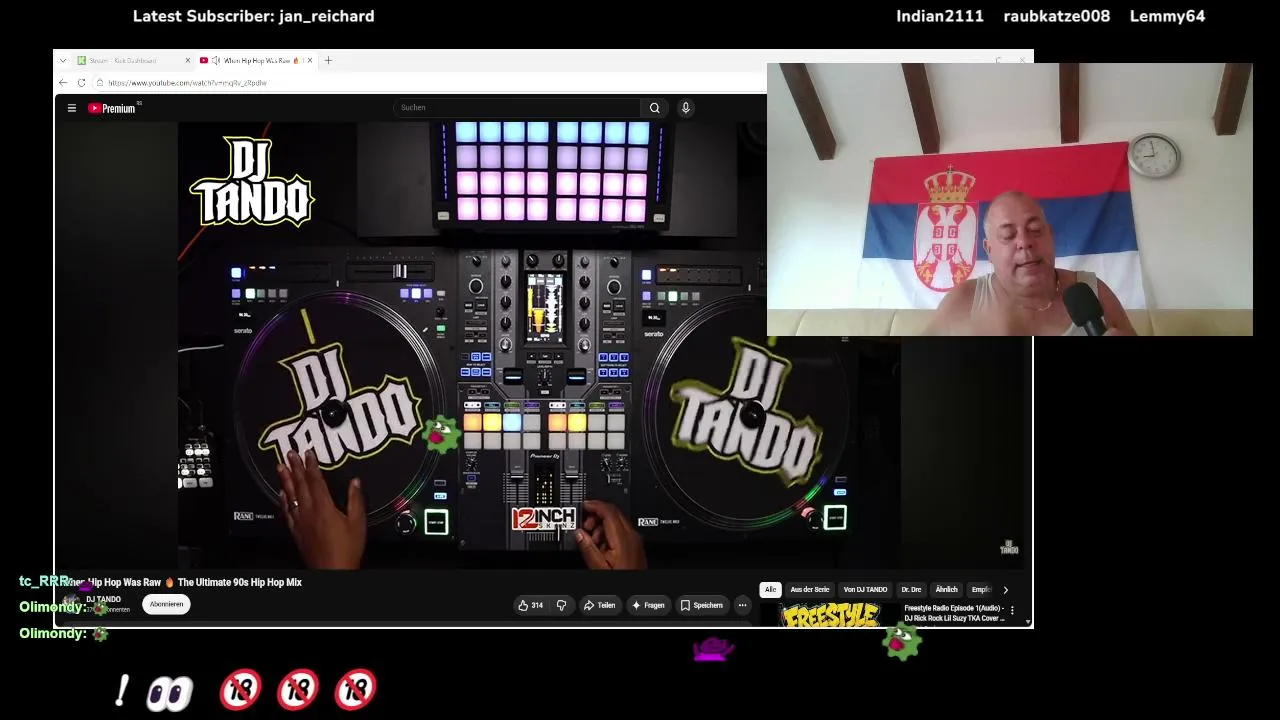The height and width of the screenshot is (720, 1280).
Task: Select the Ähnlich filter chip
Action: pos(946,590)
